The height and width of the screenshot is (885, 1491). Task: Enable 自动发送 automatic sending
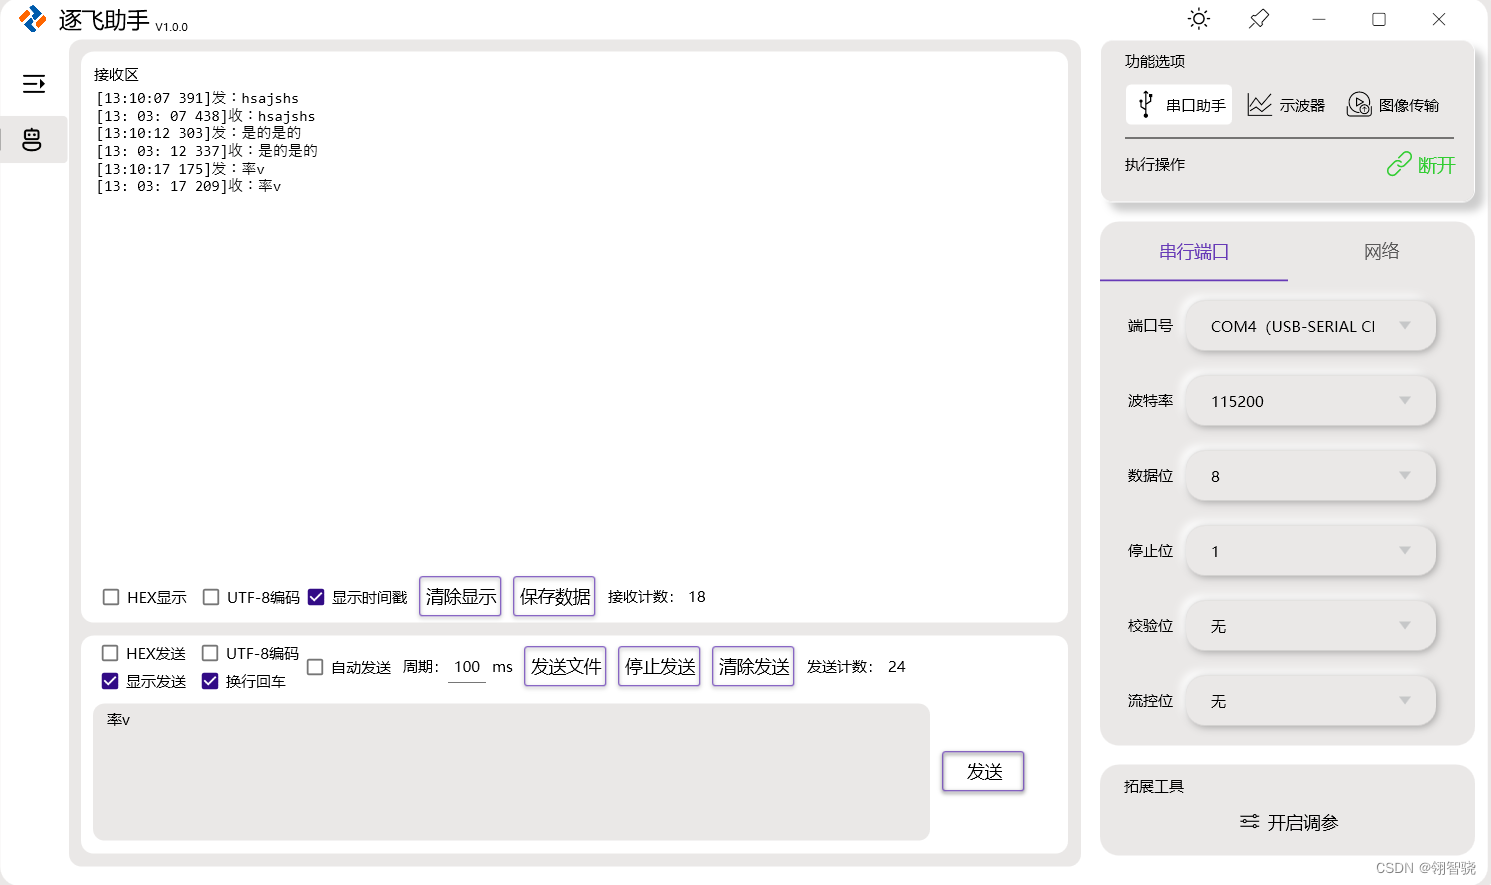[x=315, y=666]
